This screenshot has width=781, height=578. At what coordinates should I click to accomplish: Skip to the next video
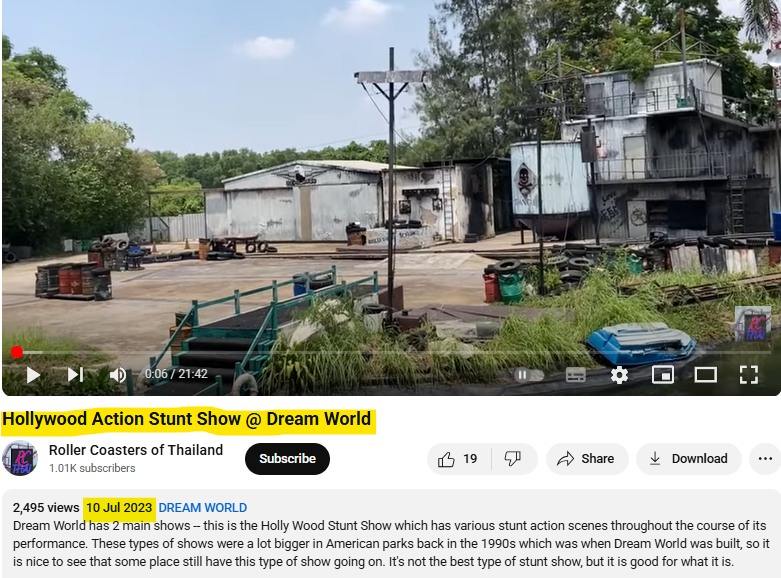76,375
